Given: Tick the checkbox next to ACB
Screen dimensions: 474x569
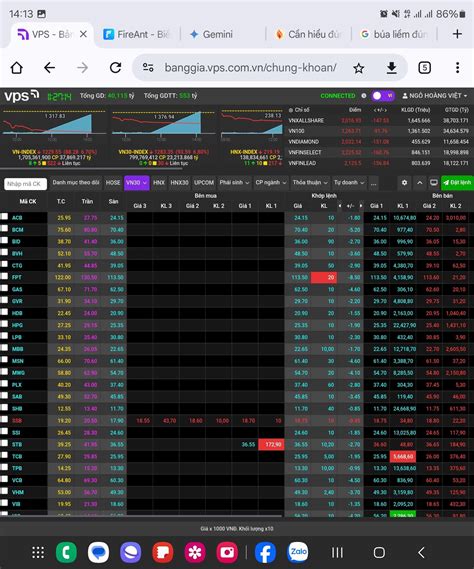Looking at the screenshot, I should (4, 217).
